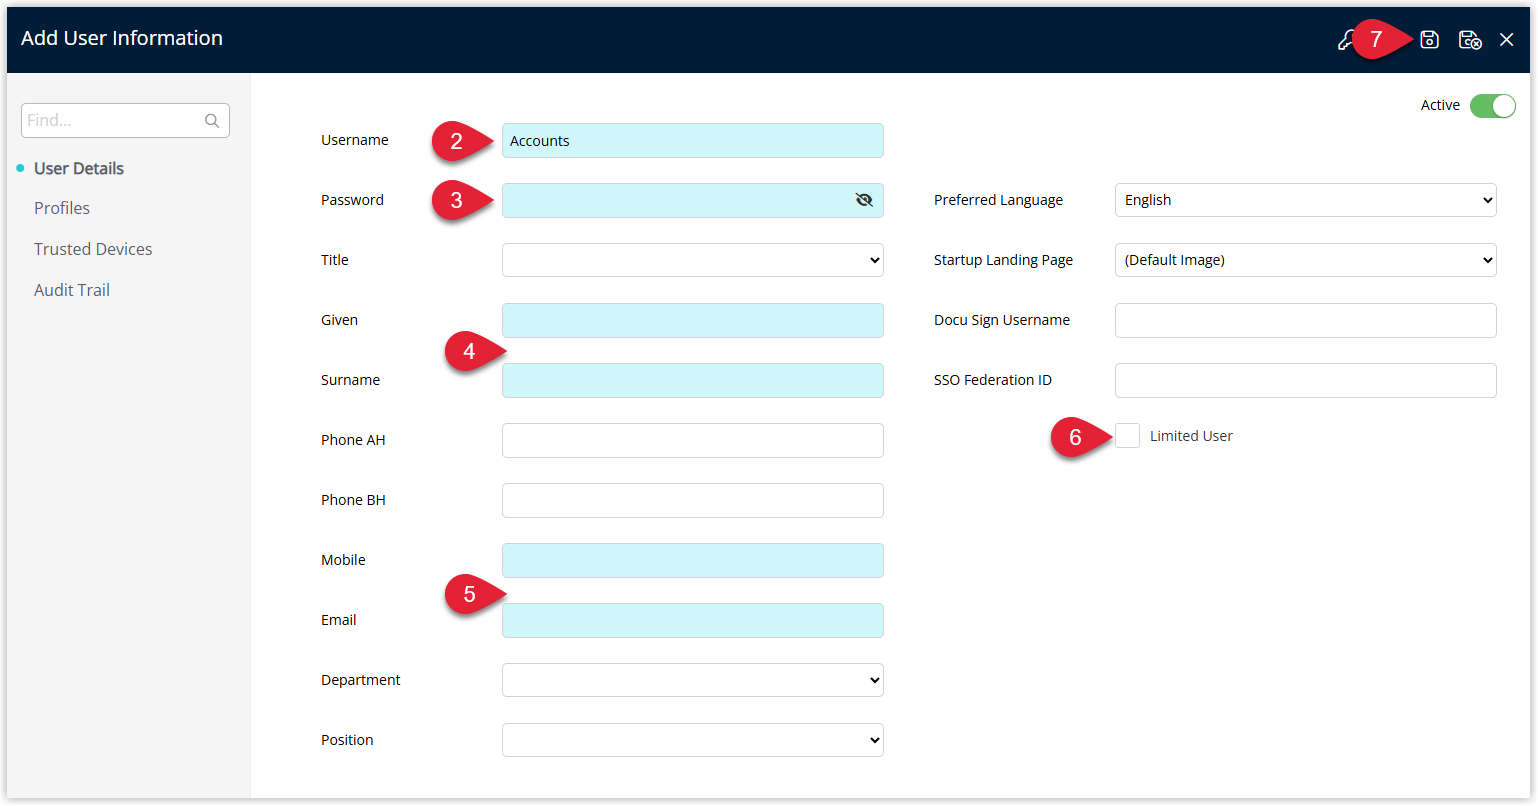Screen dimensions: 1538x806
Task: Click the Active label text
Action: point(1440,105)
